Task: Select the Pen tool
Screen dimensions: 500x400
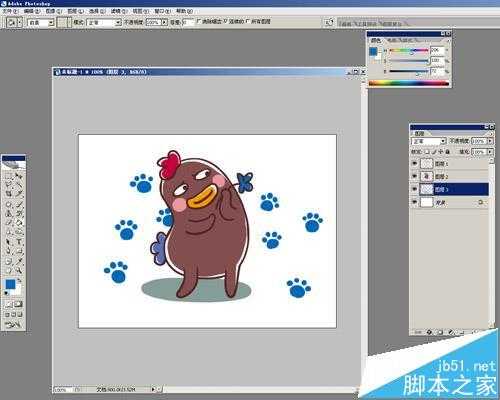Action: [9, 251]
